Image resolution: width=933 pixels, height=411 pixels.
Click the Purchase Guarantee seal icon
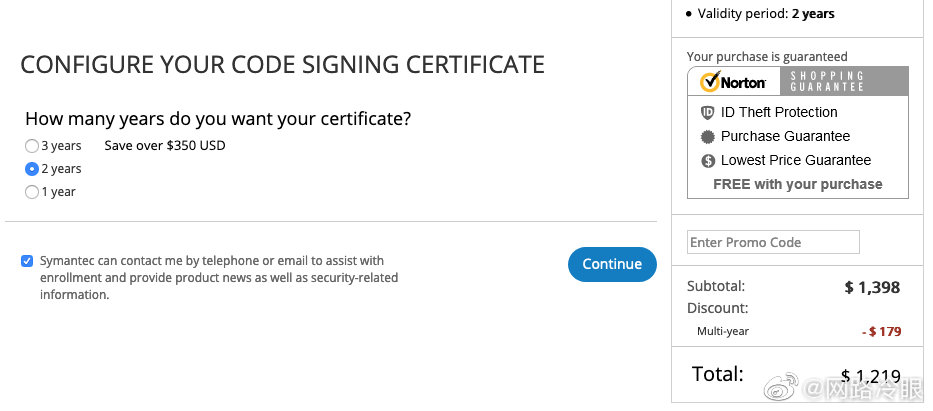(708, 136)
